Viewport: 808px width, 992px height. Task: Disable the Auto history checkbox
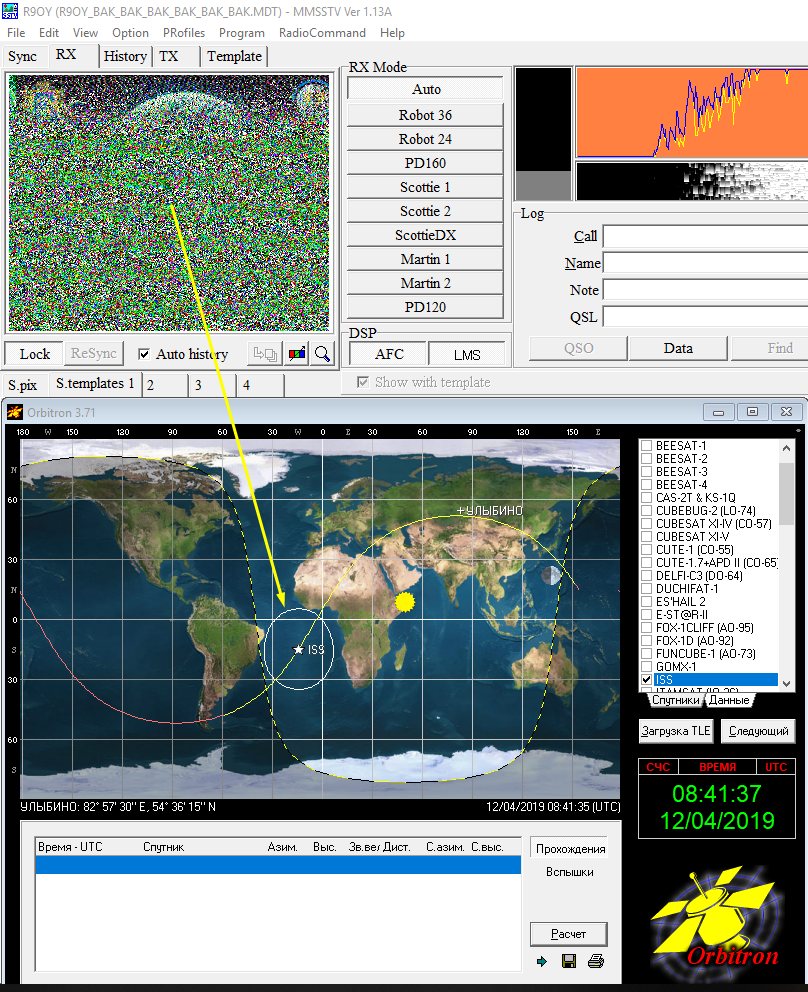tap(144, 354)
